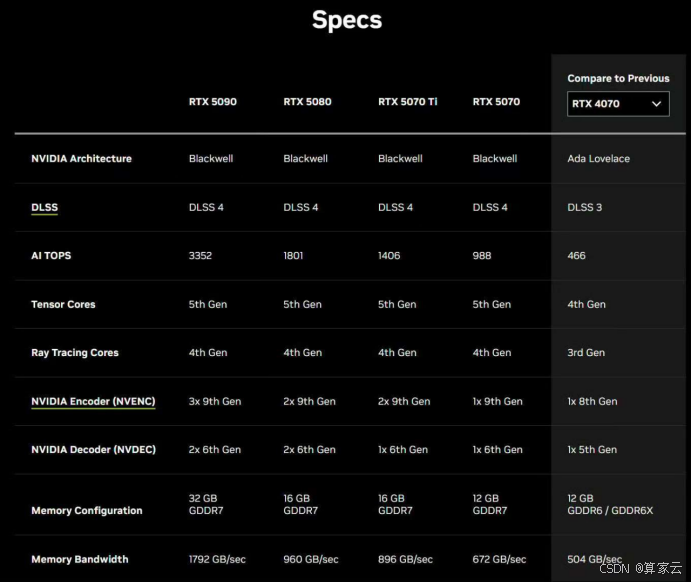Open the NVIDIA Encoder (NVENC) link
Viewport: 691px width, 583px height.
(93, 401)
